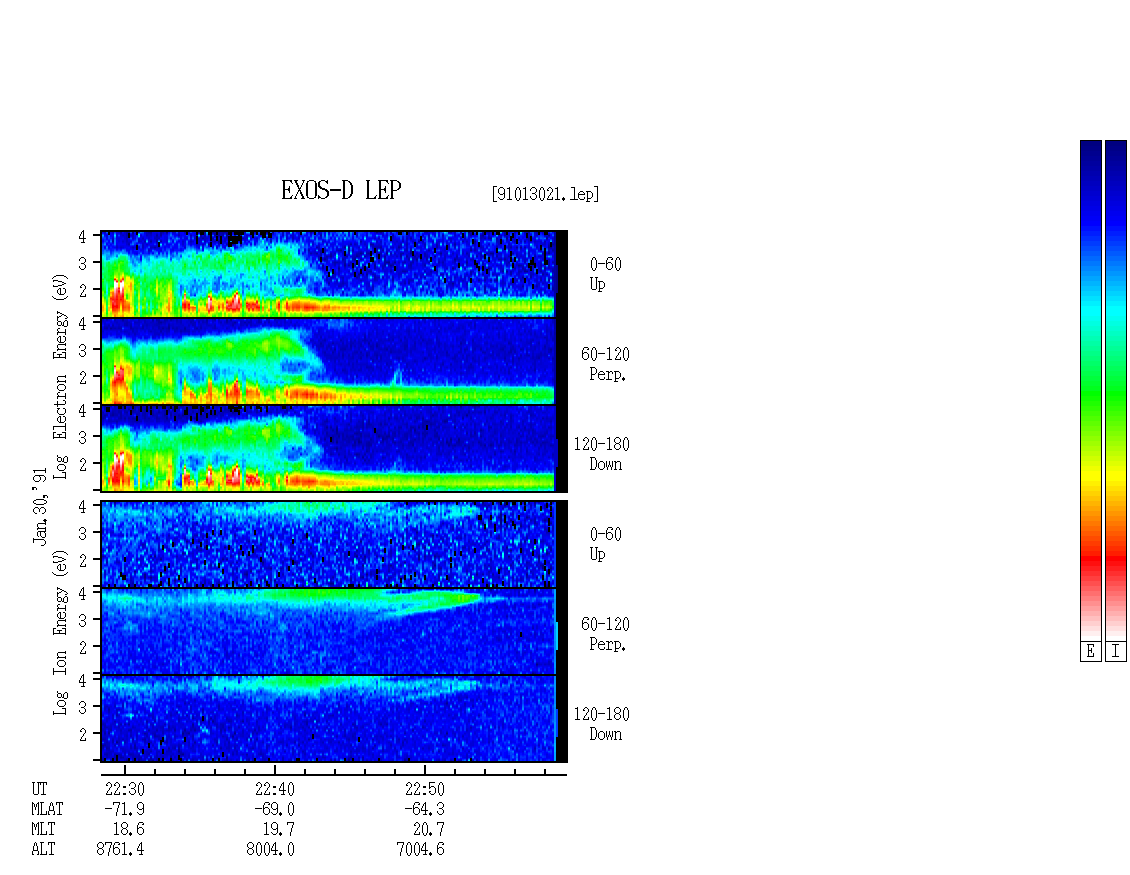
Task: Select the I label box under color bar
Action: pos(1116,652)
